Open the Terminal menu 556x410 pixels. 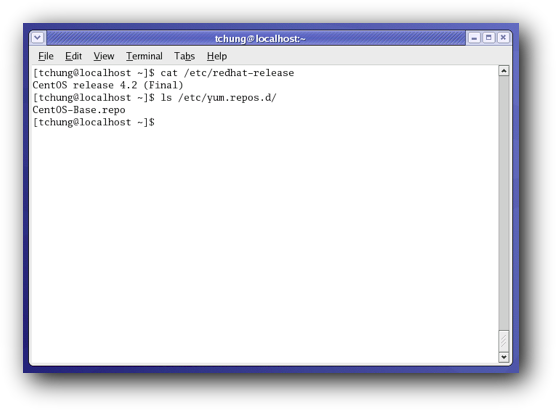[x=144, y=56]
